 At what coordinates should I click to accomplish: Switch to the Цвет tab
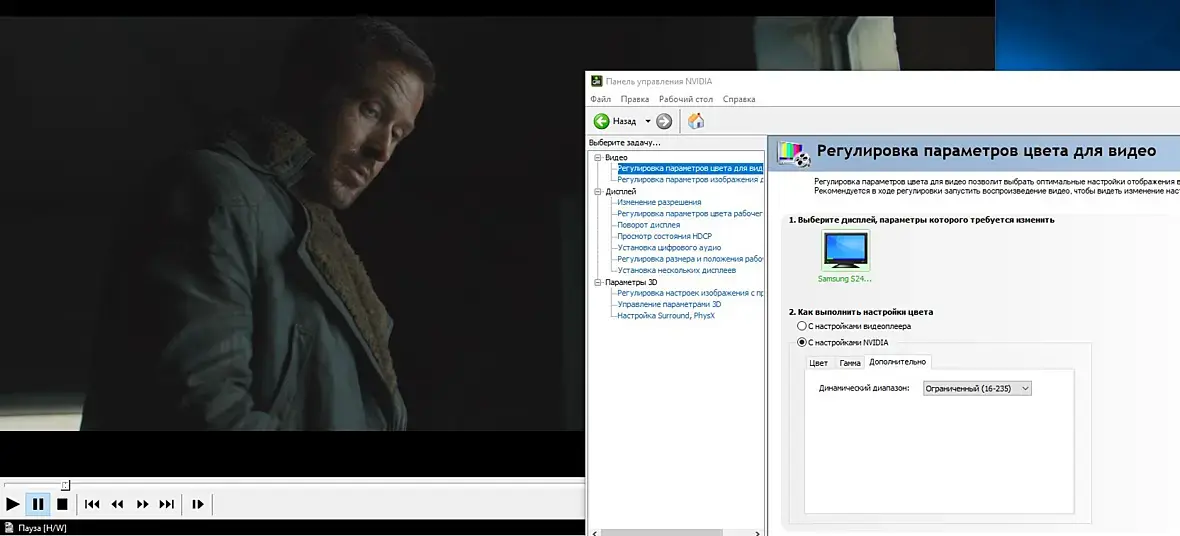pyautogui.click(x=818, y=363)
